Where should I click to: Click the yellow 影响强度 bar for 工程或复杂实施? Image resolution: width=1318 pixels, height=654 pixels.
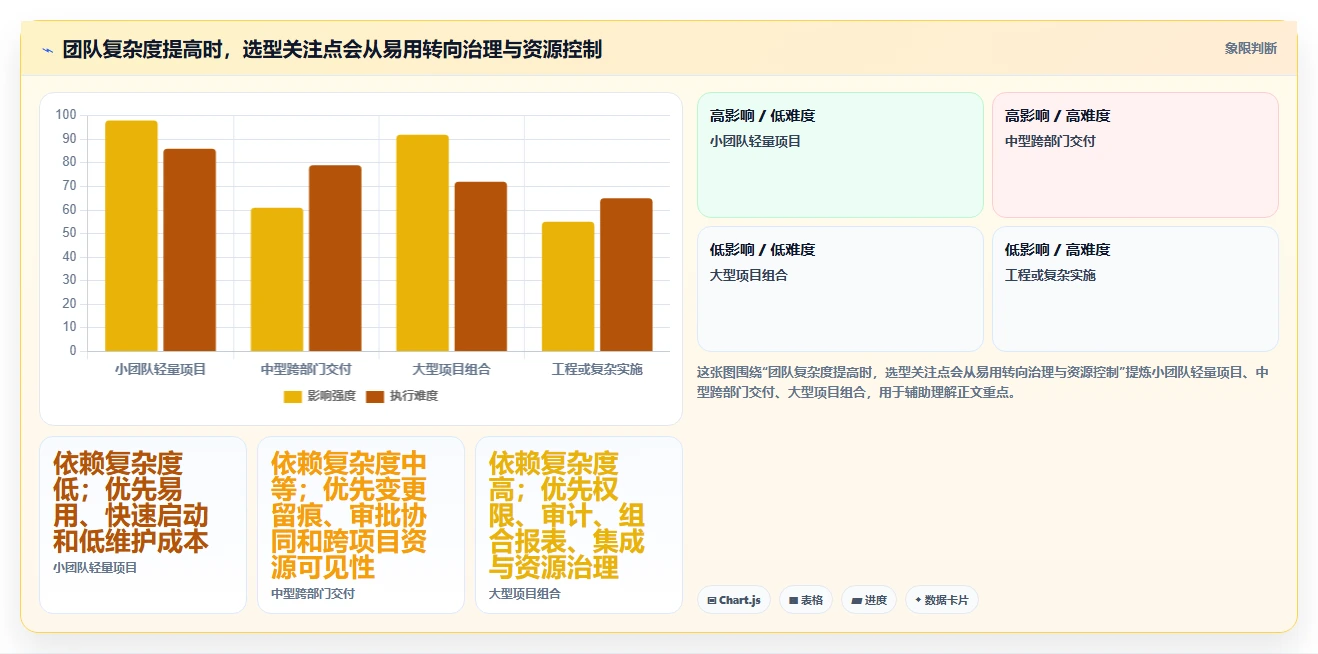coord(568,287)
